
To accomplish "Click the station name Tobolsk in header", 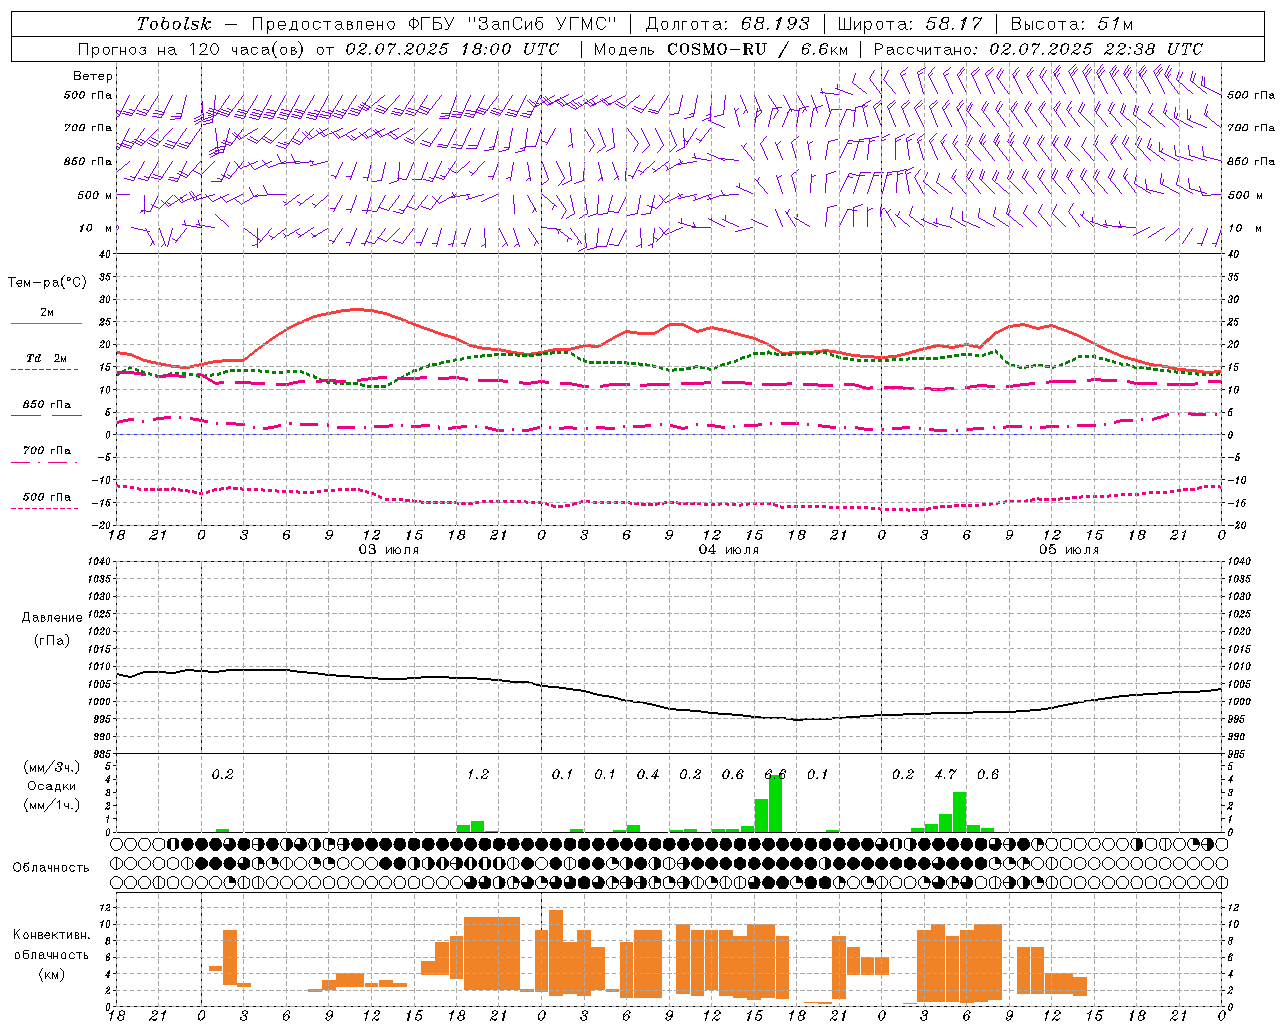I will 174,24.
